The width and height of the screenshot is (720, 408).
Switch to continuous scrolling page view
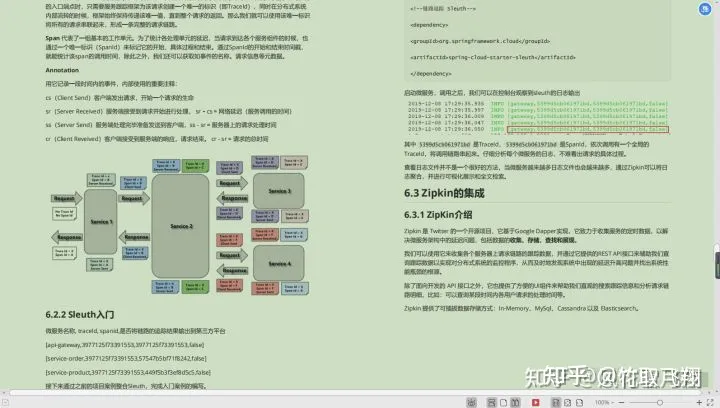pos(491,402)
